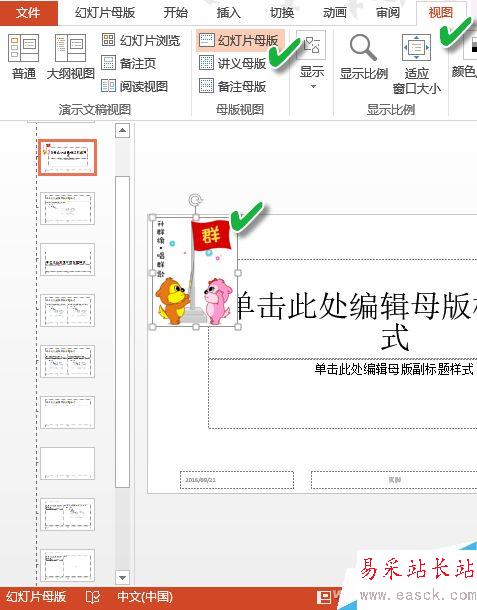Open the 插入 tab
The height and width of the screenshot is (610, 477).
pos(228,13)
